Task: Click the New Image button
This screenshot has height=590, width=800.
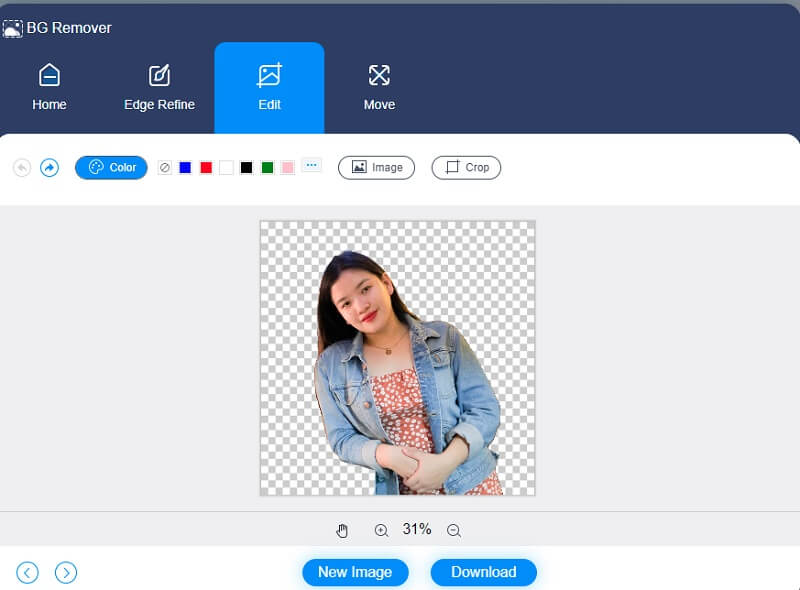Action: click(355, 572)
